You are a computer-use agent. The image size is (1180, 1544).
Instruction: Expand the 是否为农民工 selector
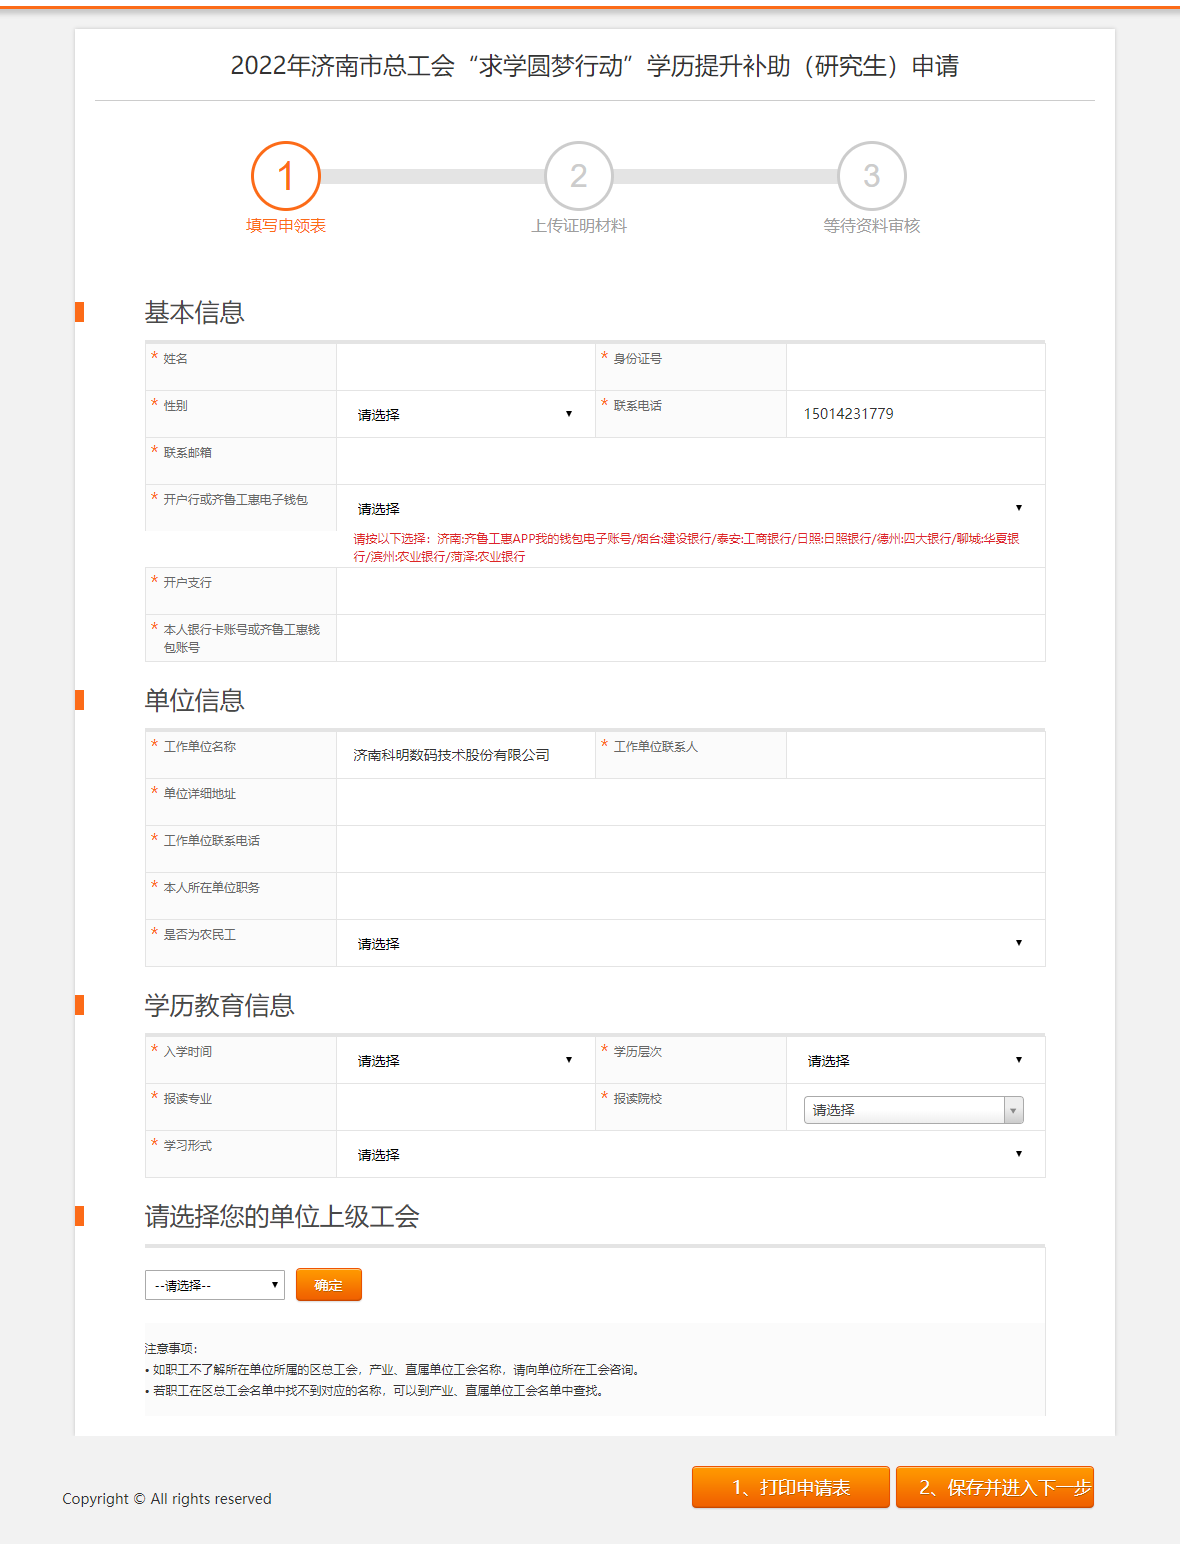pos(690,942)
